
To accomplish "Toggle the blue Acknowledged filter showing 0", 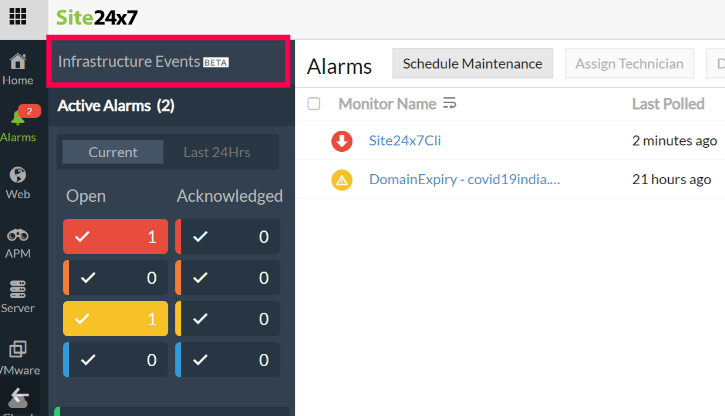I will click(x=227, y=360).
